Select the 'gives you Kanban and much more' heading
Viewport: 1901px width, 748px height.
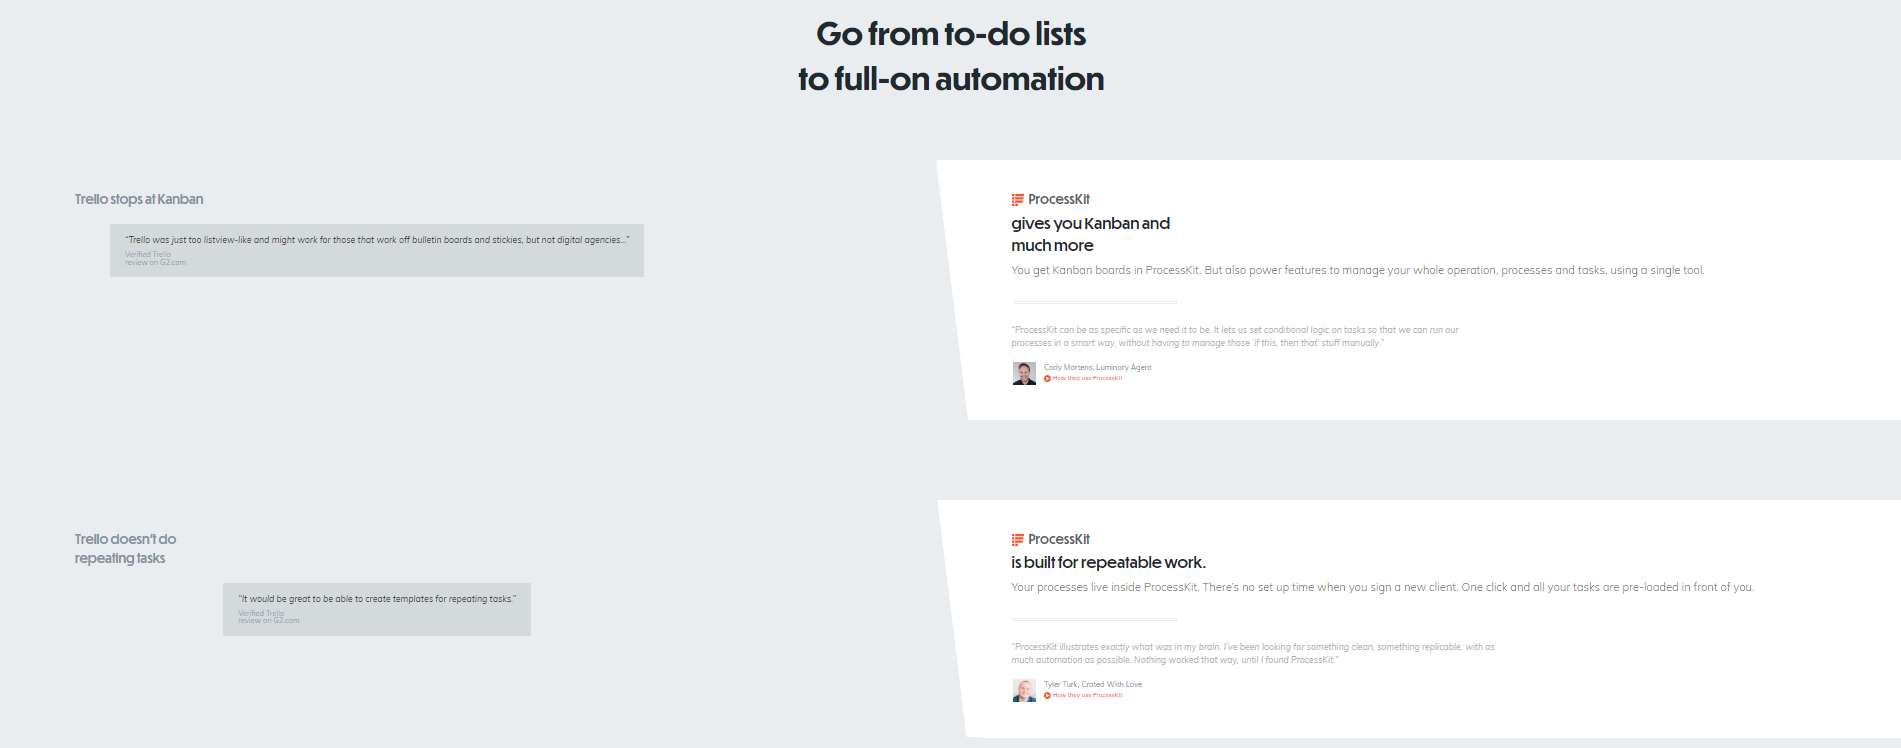pyautogui.click(x=1090, y=234)
